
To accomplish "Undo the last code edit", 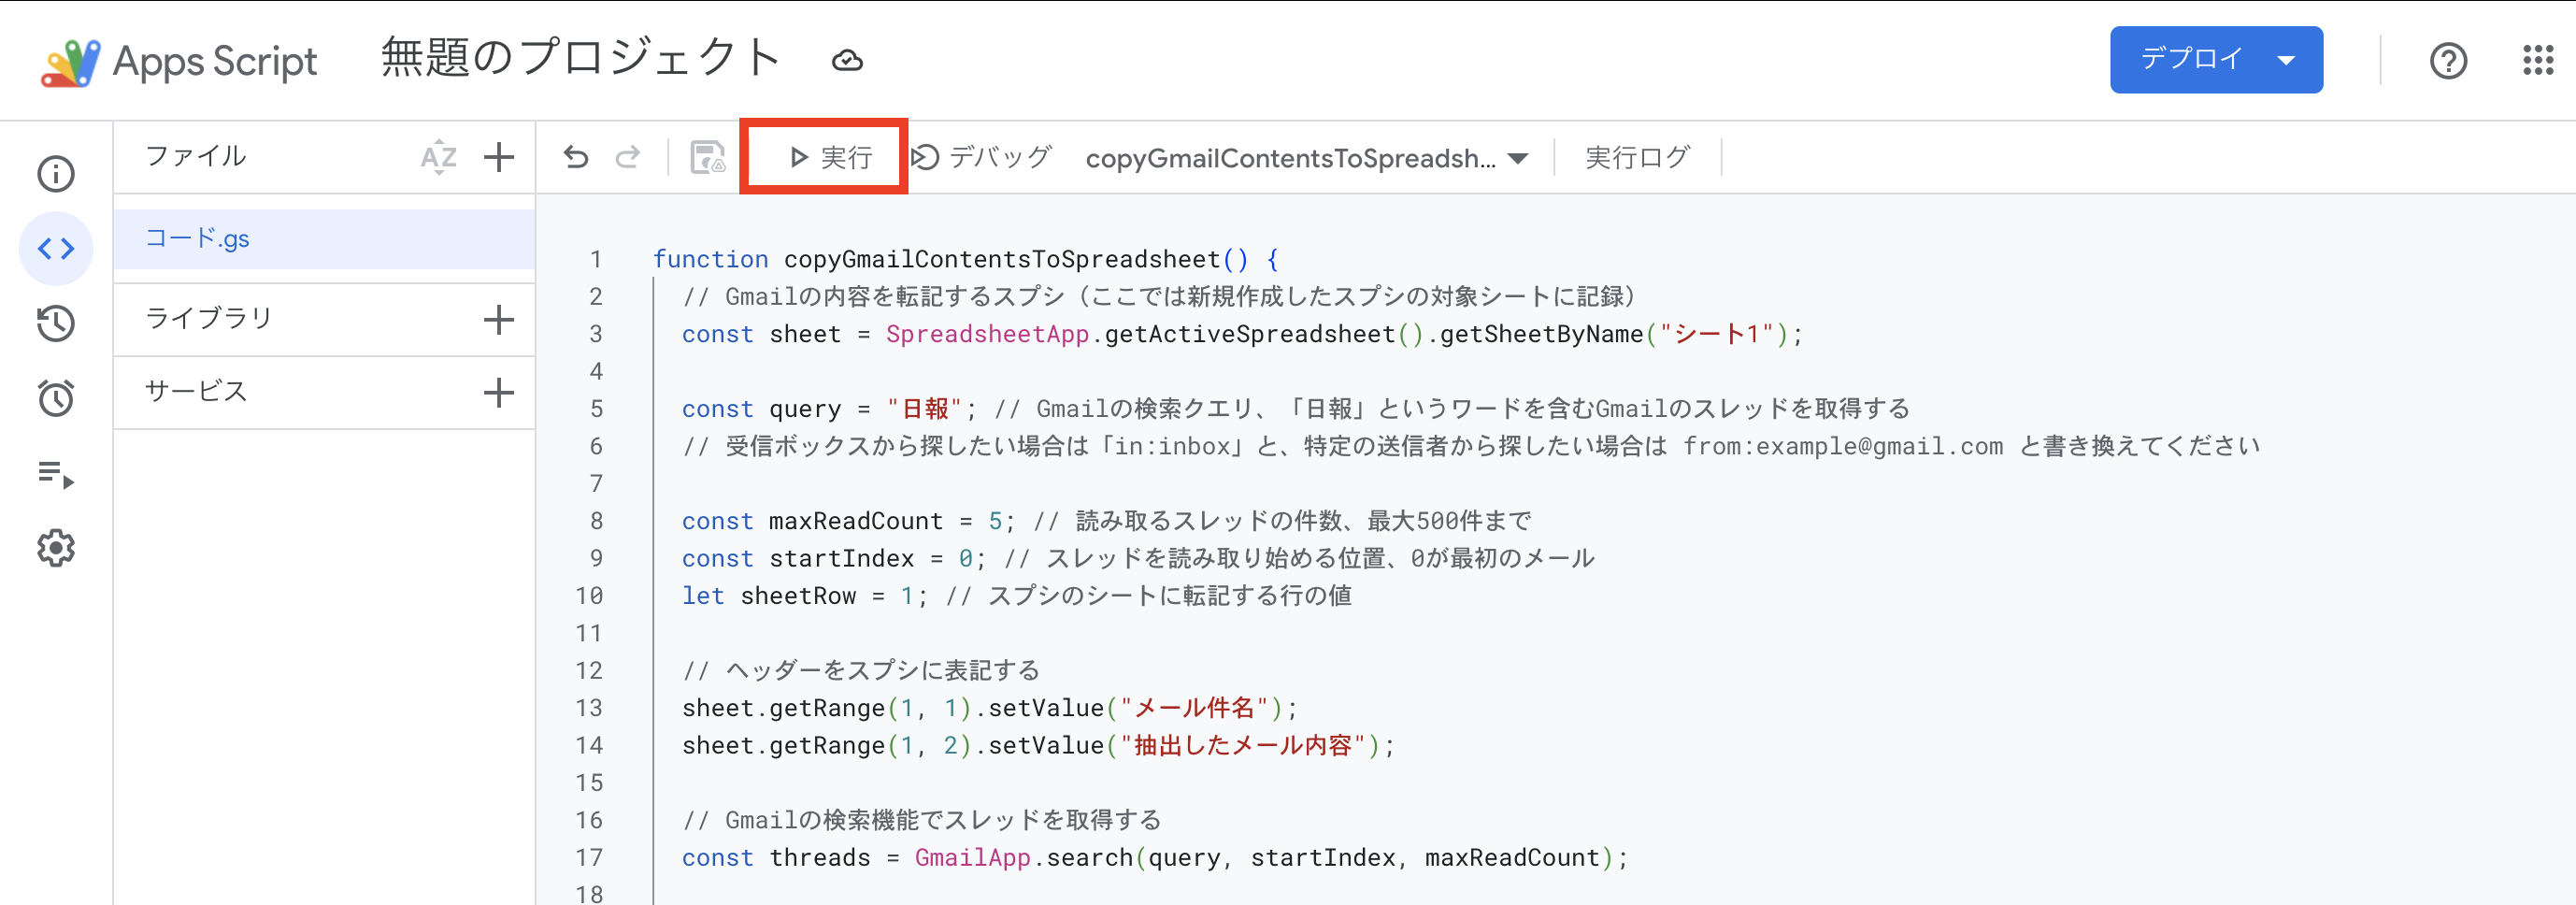I will click(575, 157).
